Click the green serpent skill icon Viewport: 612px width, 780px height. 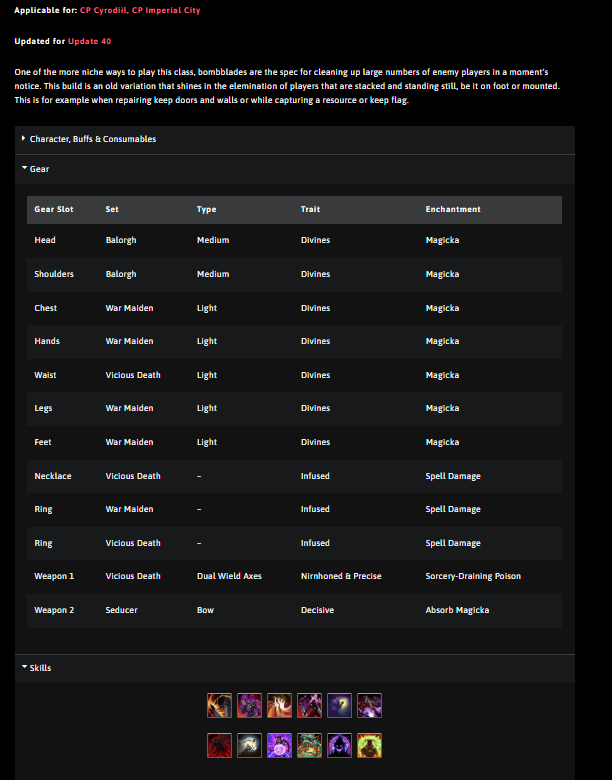(x=310, y=745)
